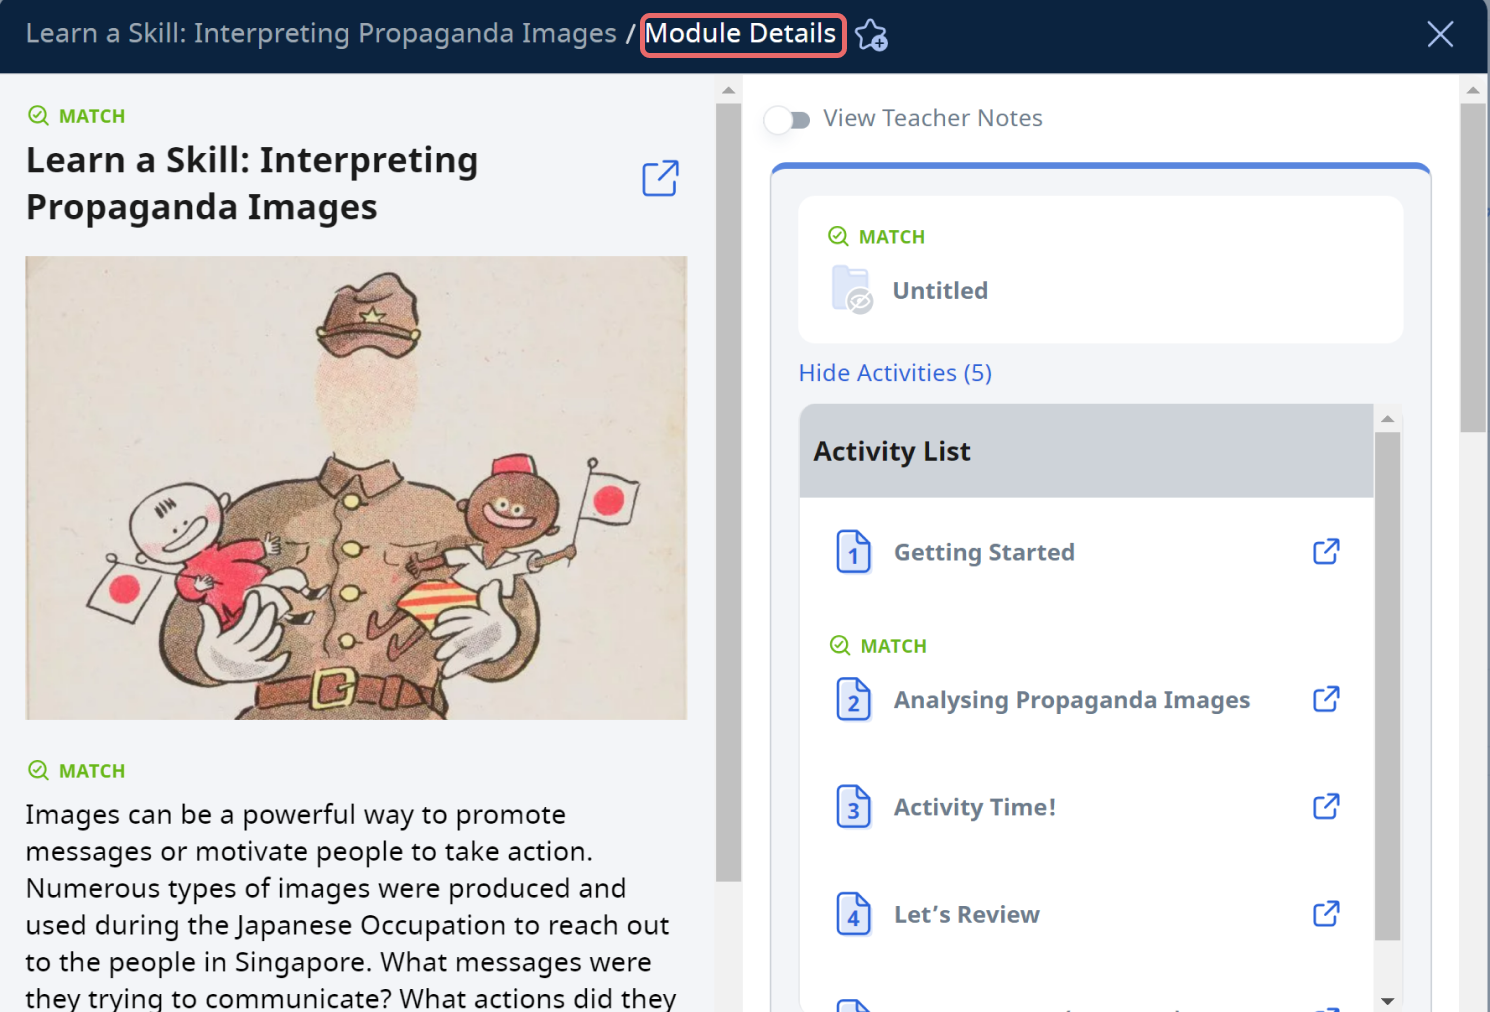The image size is (1490, 1012).
Task: Click the hidden folder icon beside Untitled
Action: (x=852, y=290)
